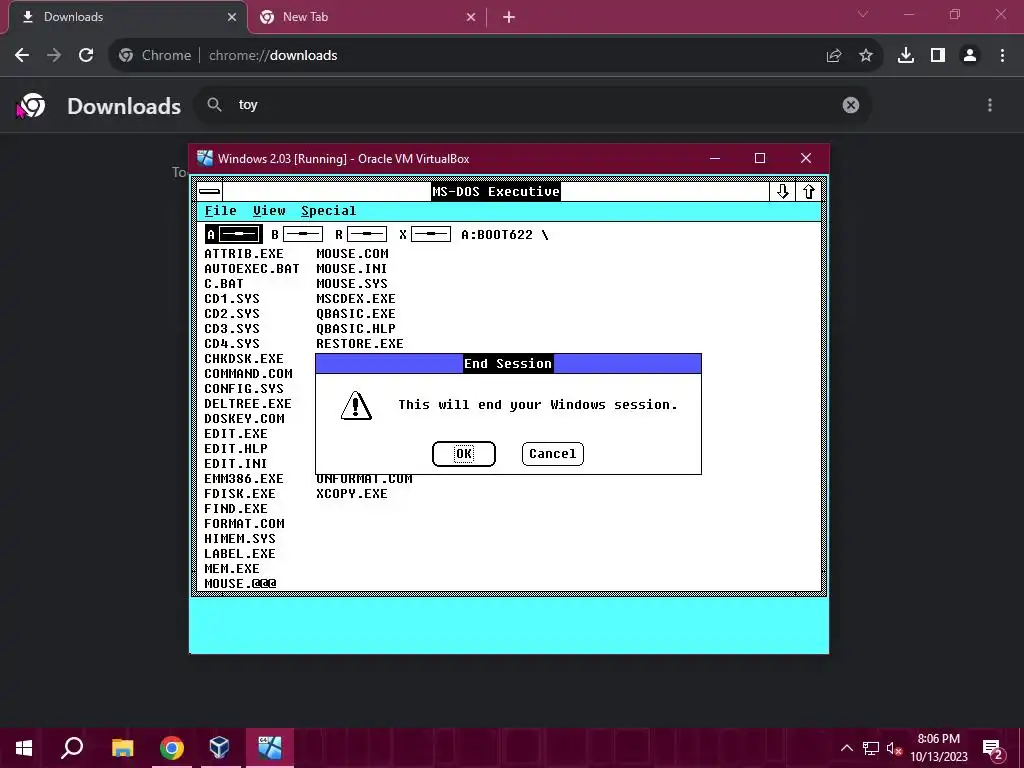Open Windows Start menu
This screenshot has height=768, width=1024.
tap(24, 748)
